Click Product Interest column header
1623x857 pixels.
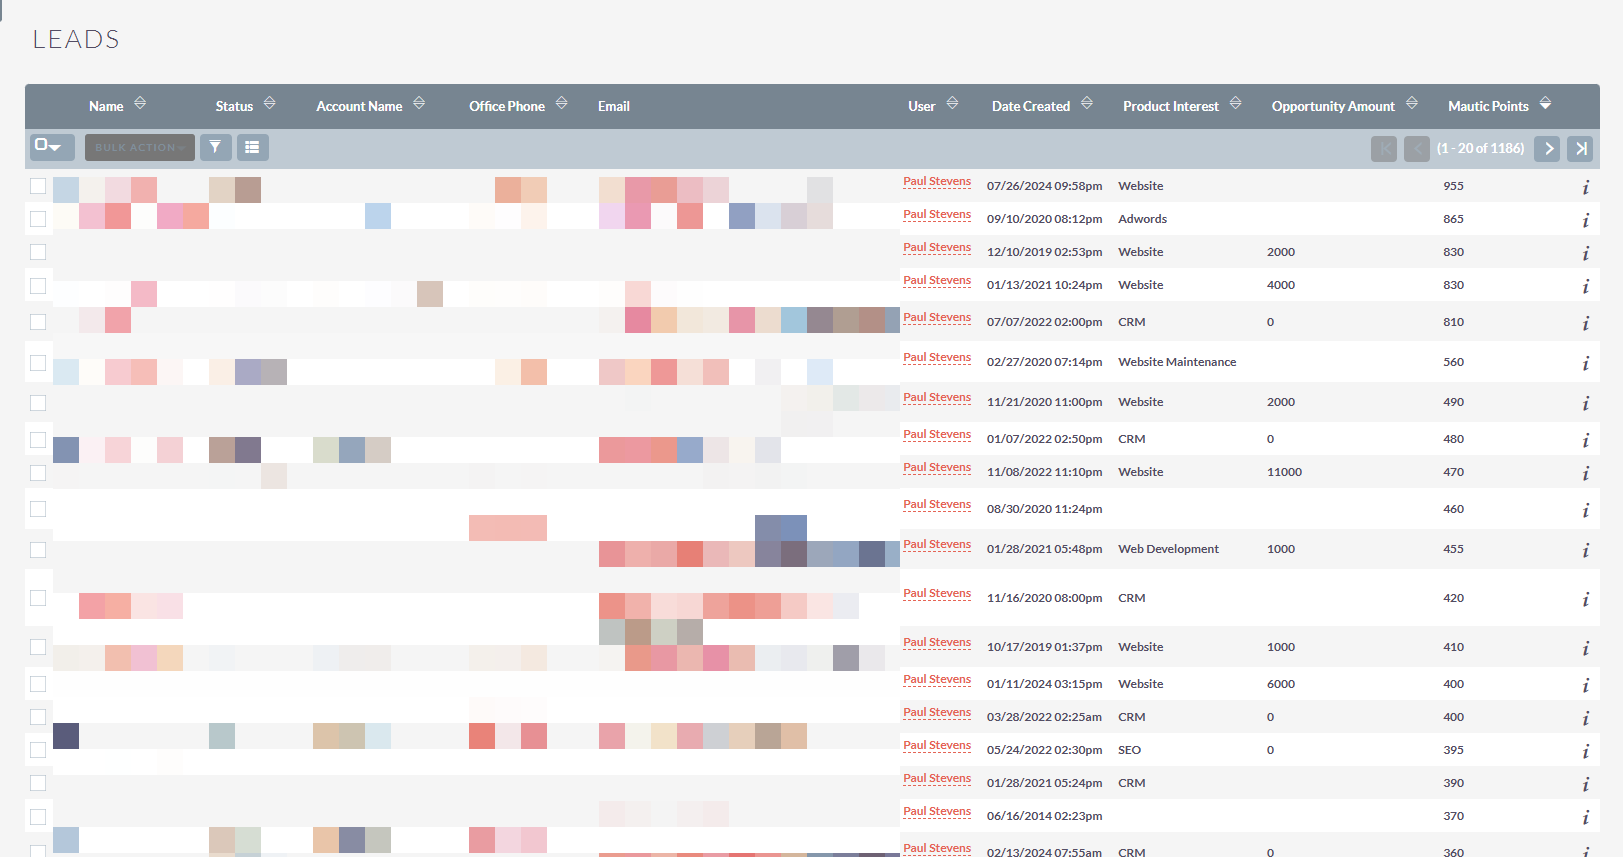(x=1171, y=106)
